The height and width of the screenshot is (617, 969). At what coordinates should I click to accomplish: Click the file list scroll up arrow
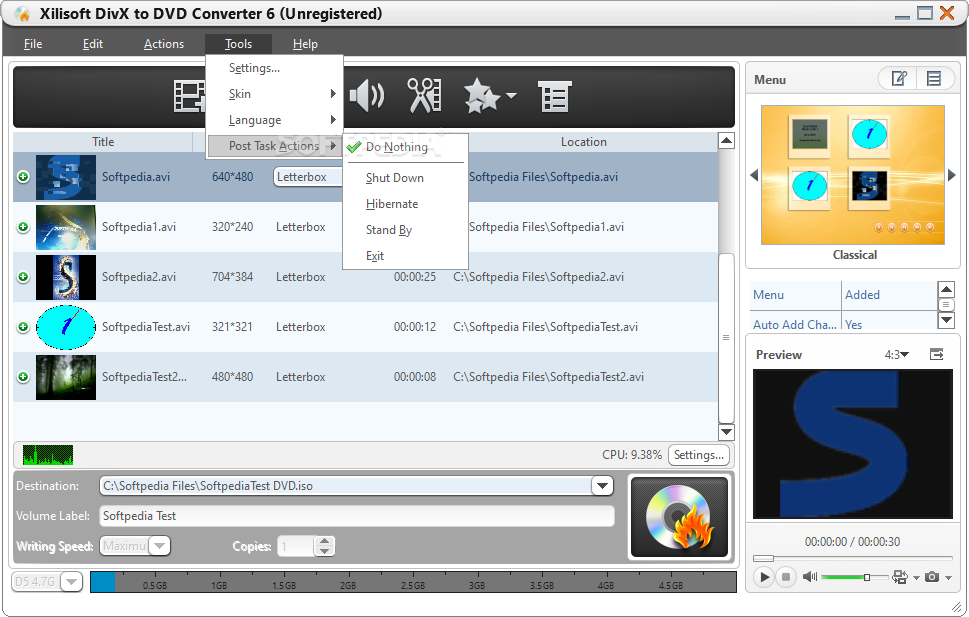tap(726, 141)
